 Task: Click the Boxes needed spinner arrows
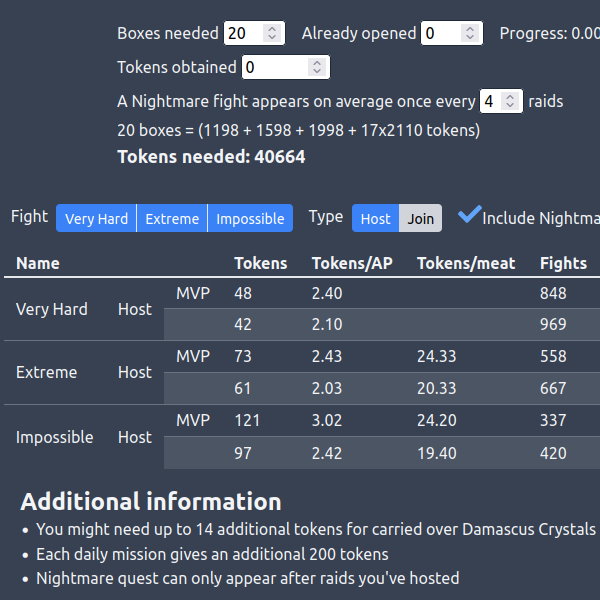click(271, 33)
